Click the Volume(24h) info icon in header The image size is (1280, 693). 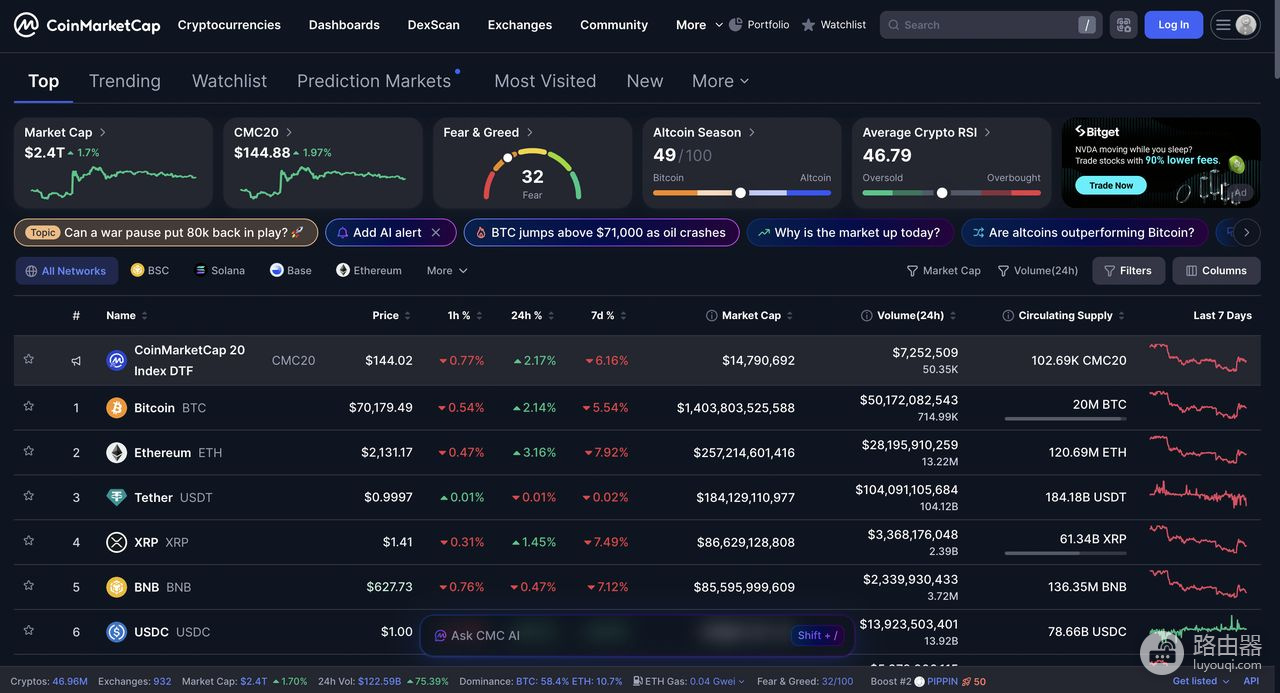click(x=867, y=315)
